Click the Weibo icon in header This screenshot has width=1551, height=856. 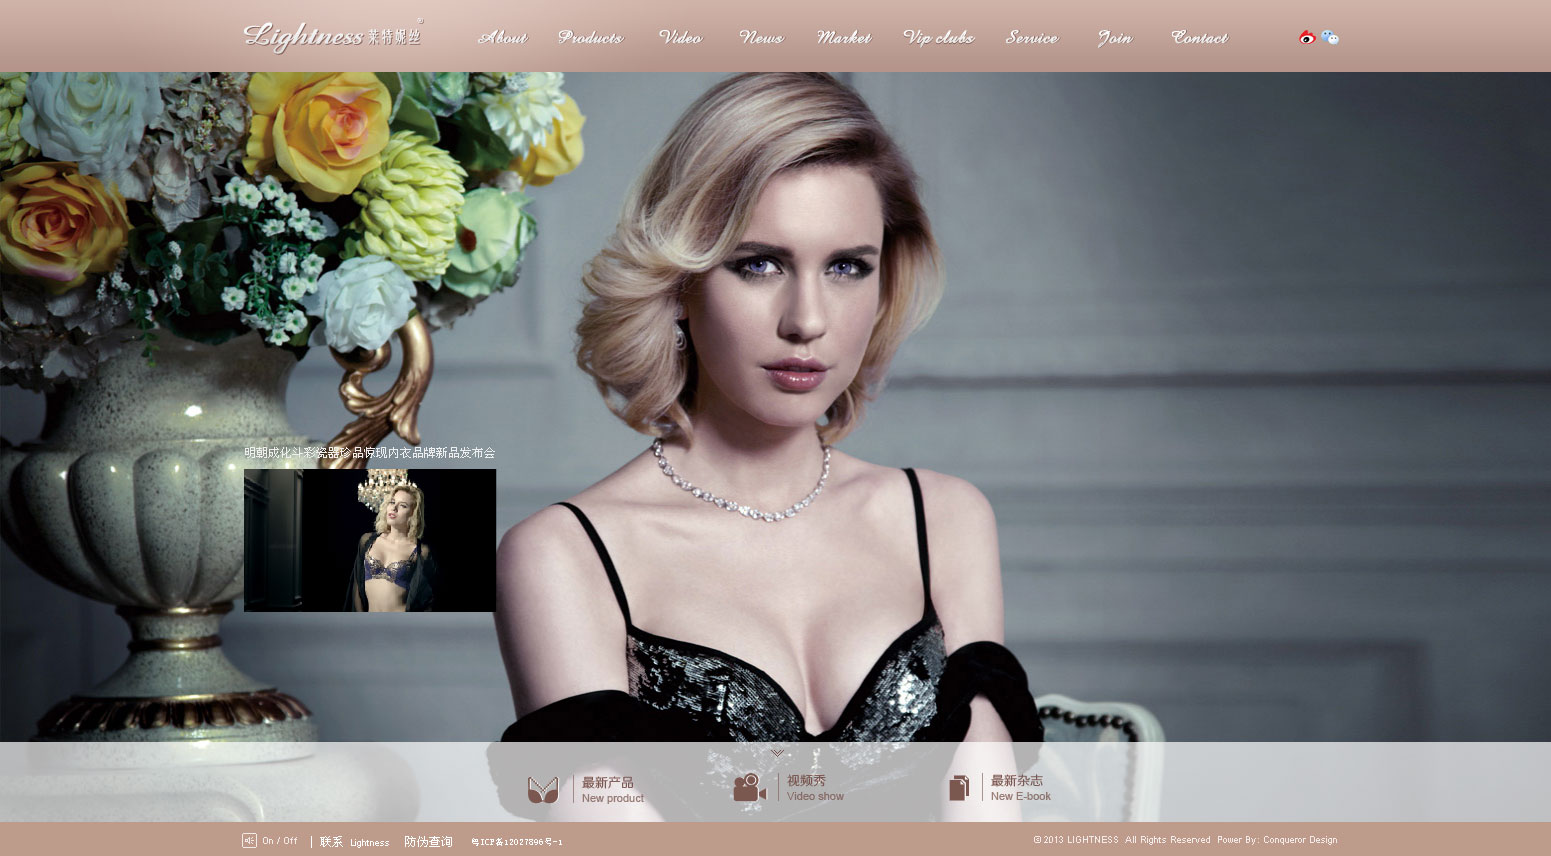pyautogui.click(x=1307, y=38)
